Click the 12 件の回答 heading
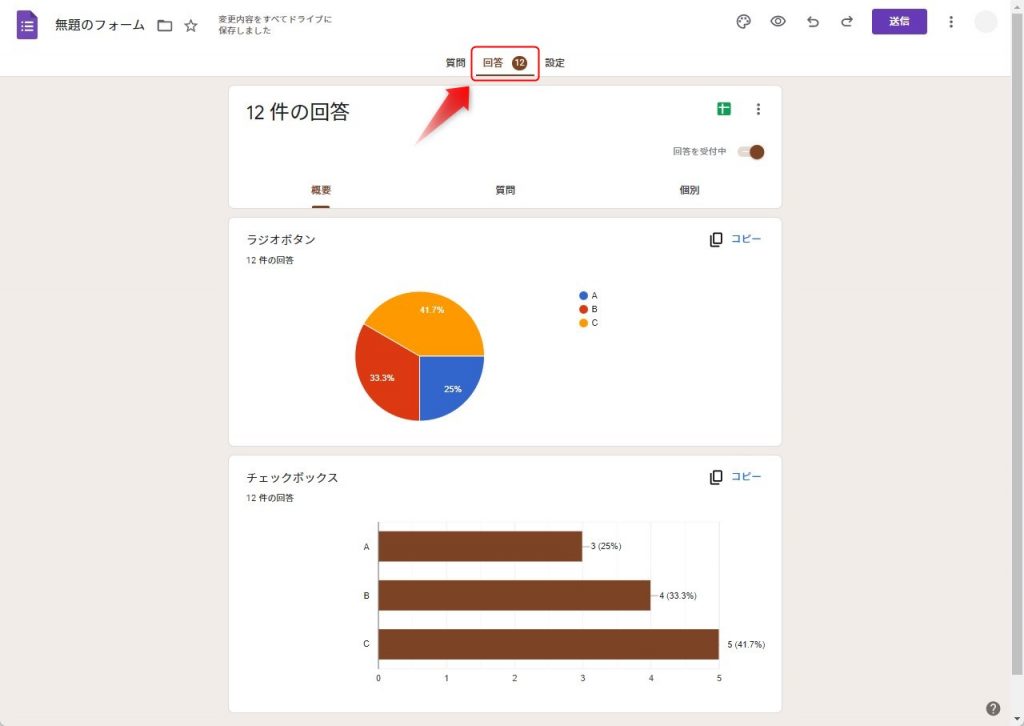 coord(298,112)
